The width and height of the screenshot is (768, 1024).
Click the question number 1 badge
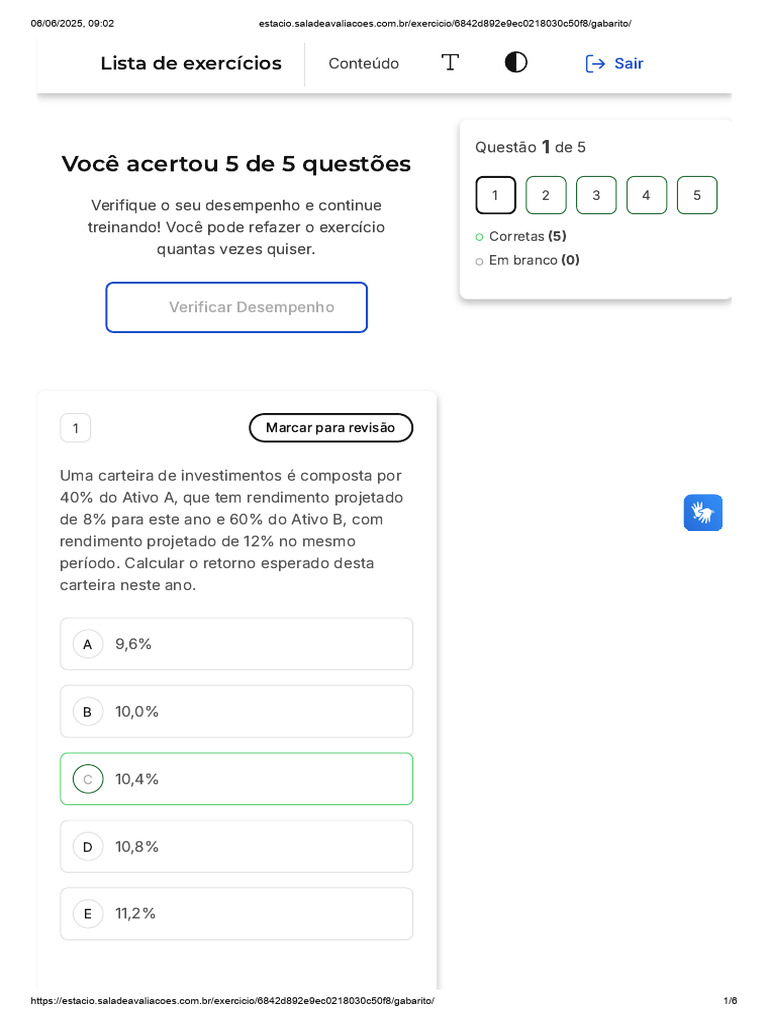click(75, 428)
